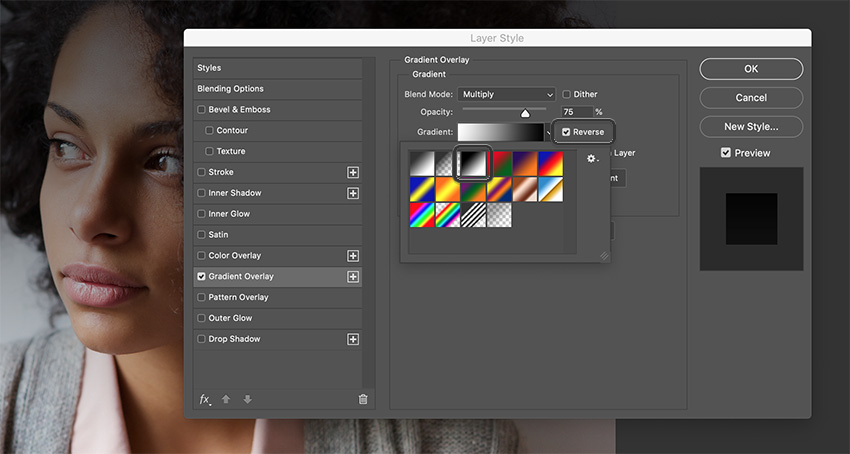Click the OK button
The height and width of the screenshot is (454, 850).
751,69
